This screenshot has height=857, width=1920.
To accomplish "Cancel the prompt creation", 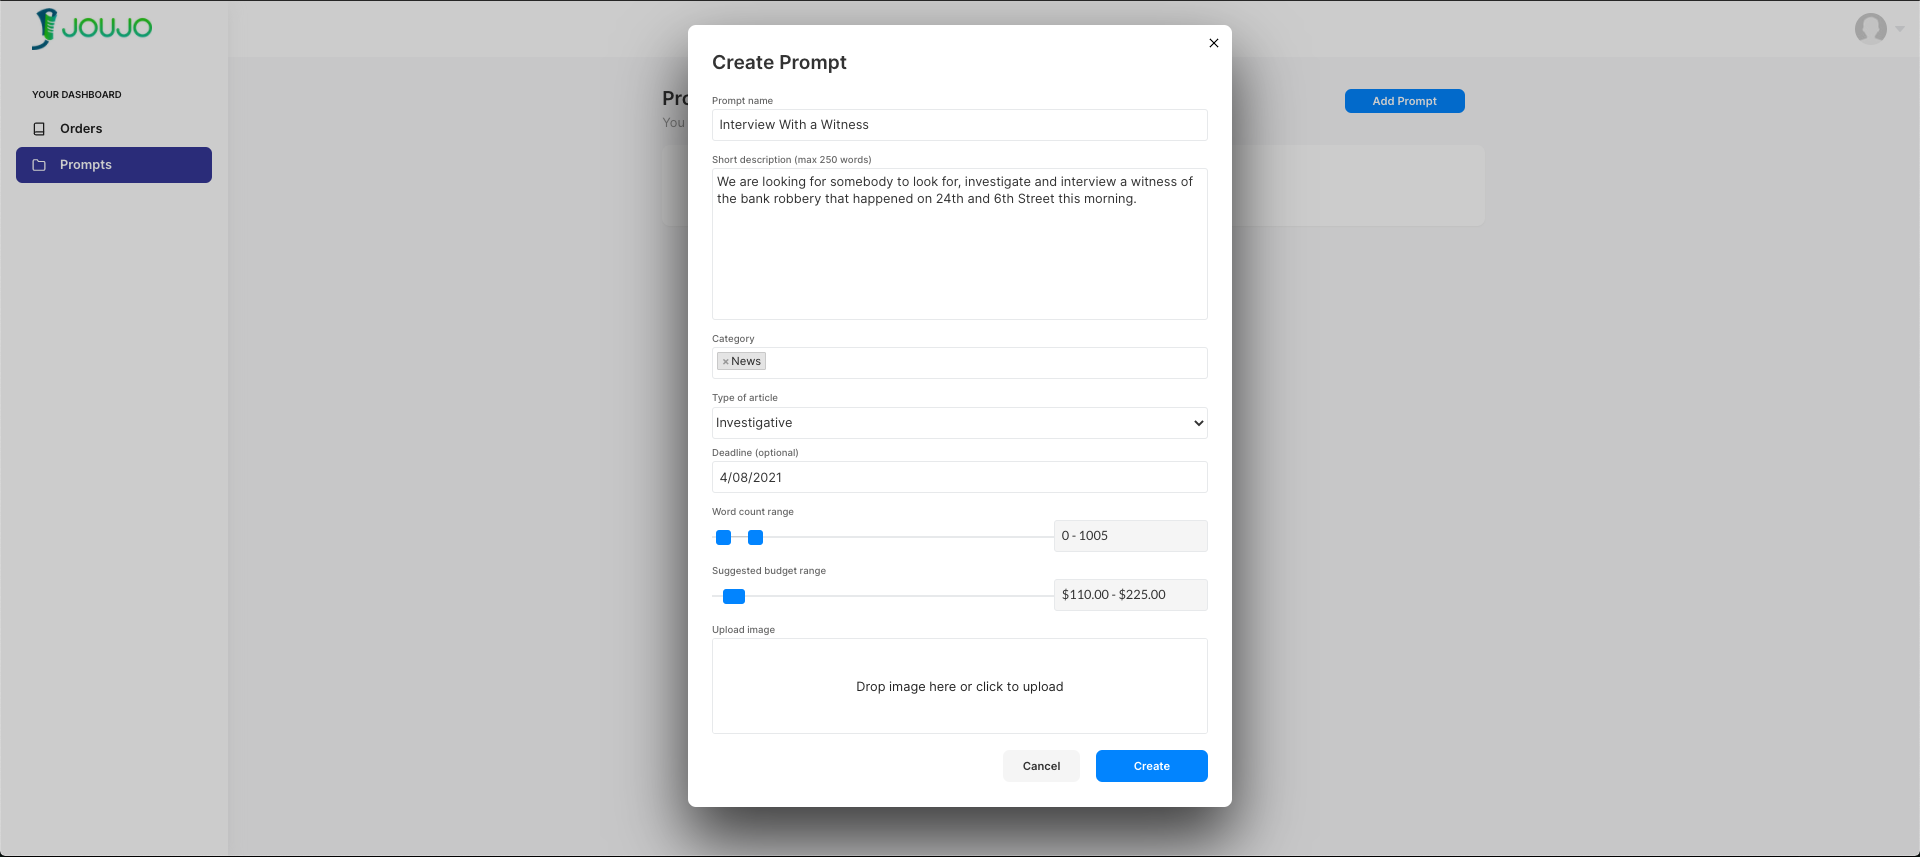I will pos(1041,766).
